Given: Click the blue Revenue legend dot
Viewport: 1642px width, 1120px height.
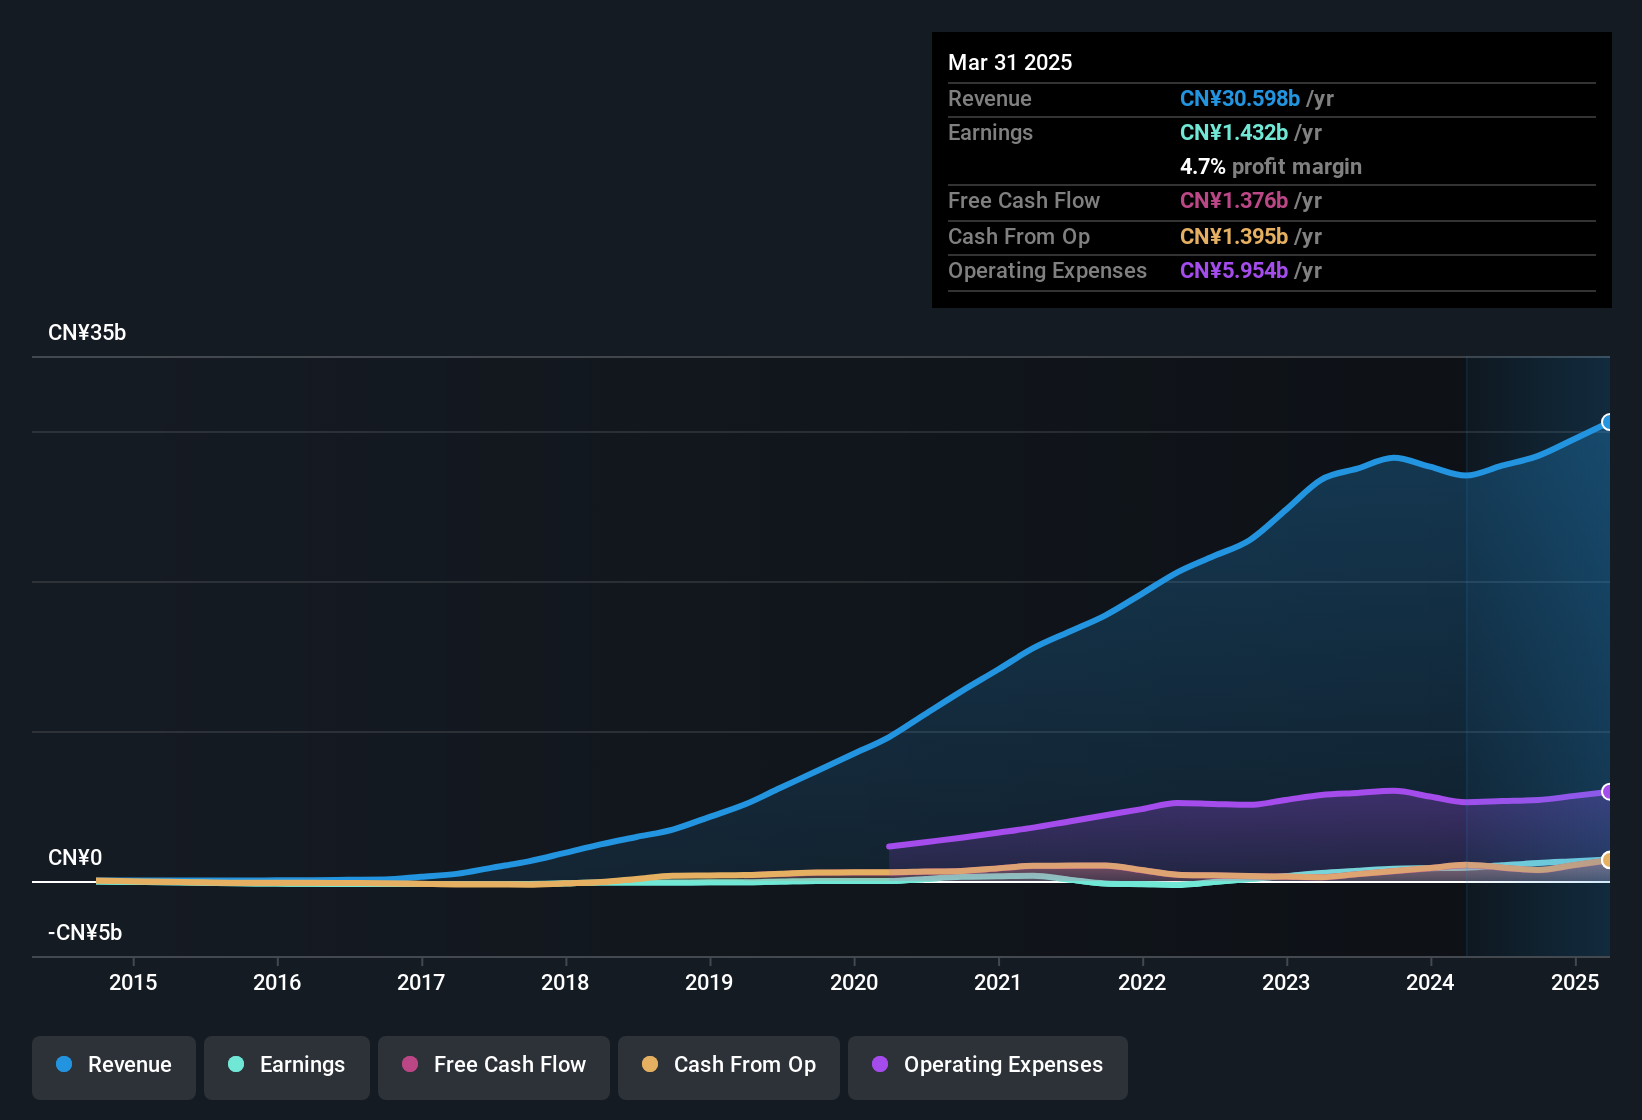Looking at the screenshot, I should click(64, 1065).
